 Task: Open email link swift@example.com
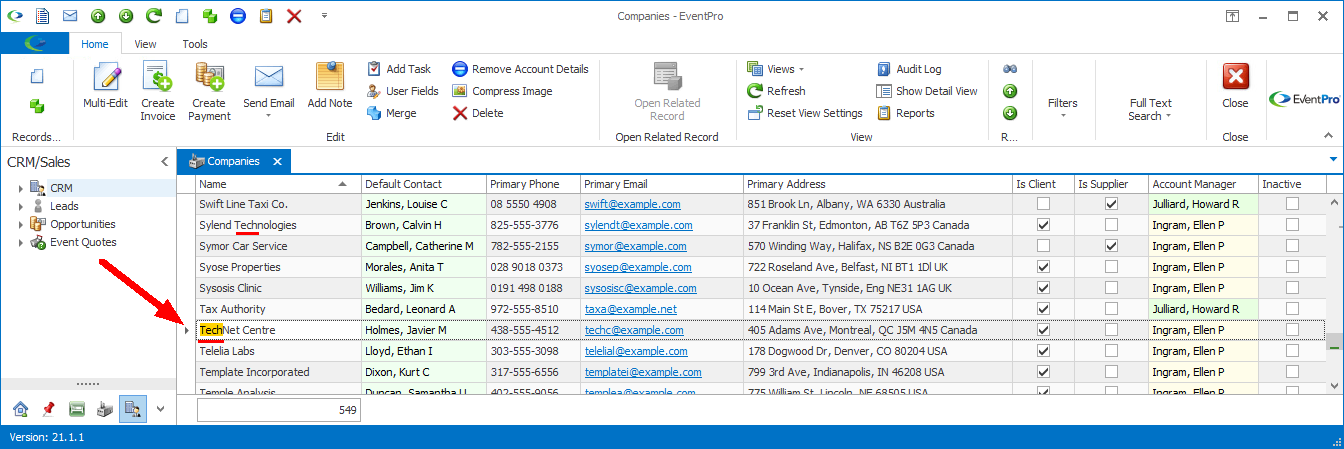(x=632, y=204)
